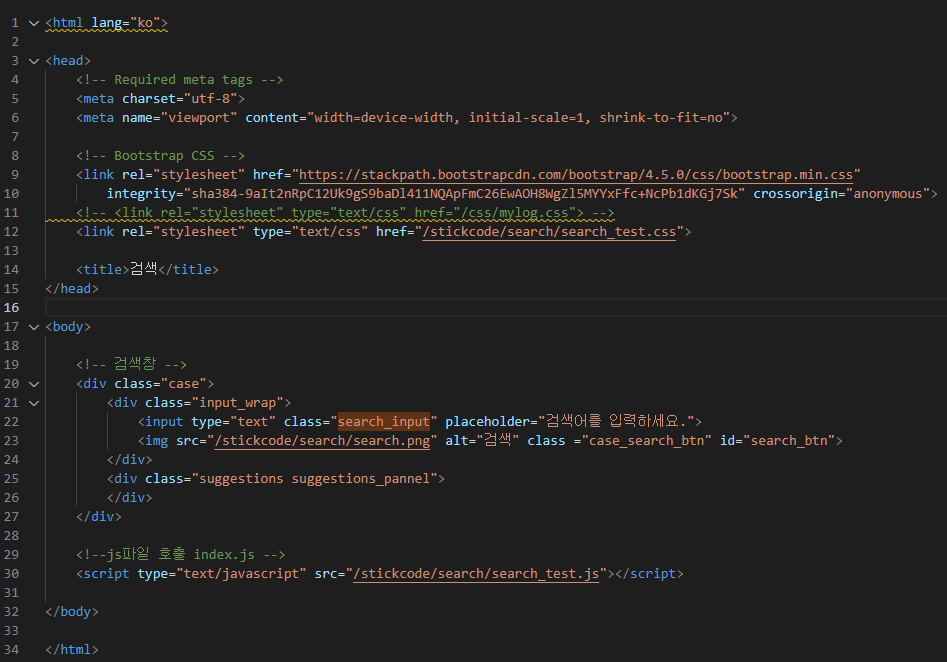The width and height of the screenshot is (947, 662).
Task: Click line number 22 in the gutter
Action: click(x=11, y=422)
